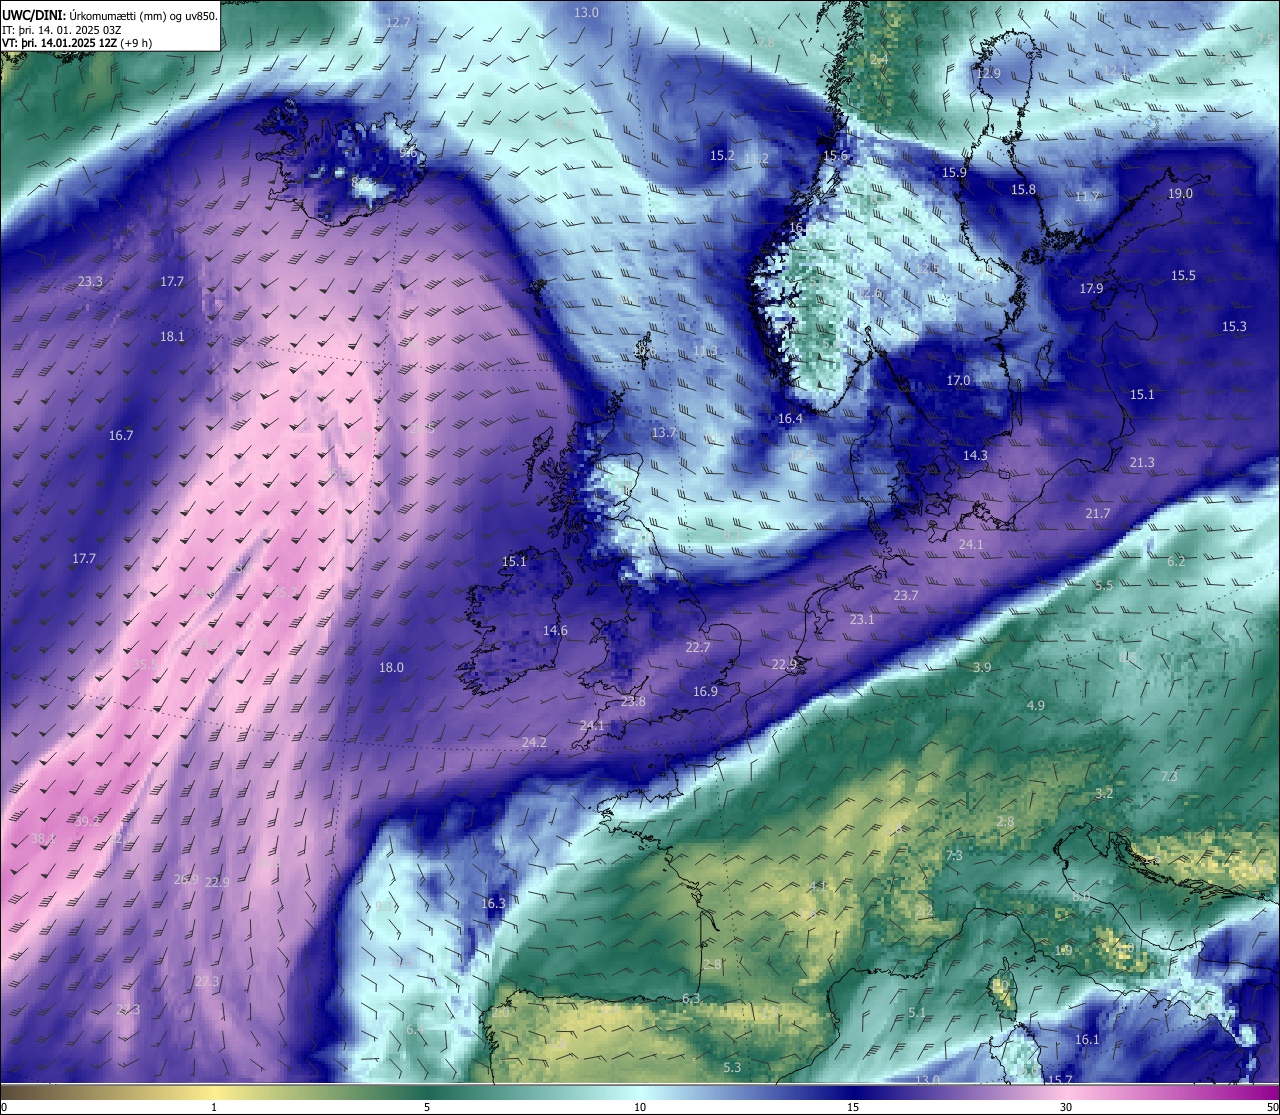Click the 5.1 value in the Mediterranean
The image size is (1280, 1115).
pyautogui.click(x=917, y=1013)
